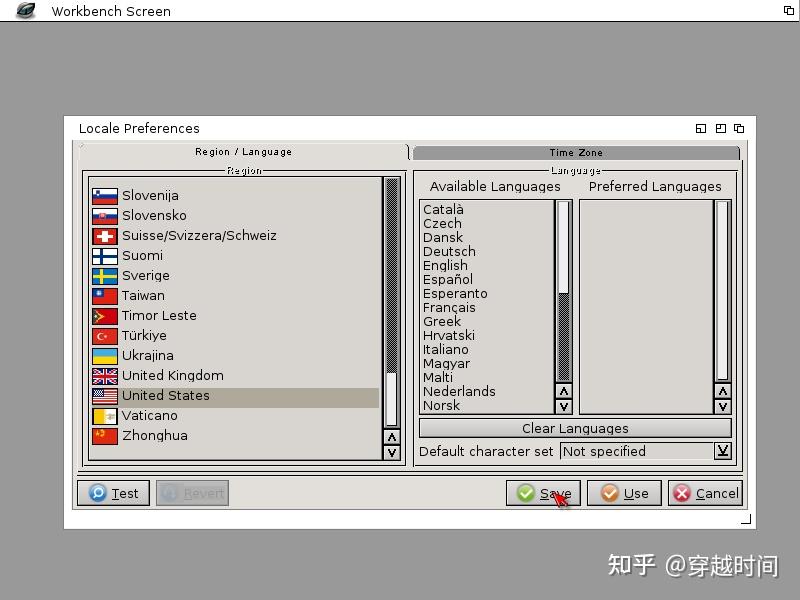Click the United Kingdom flag icon
This screenshot has width=800, height=600.
coord(104,376)
